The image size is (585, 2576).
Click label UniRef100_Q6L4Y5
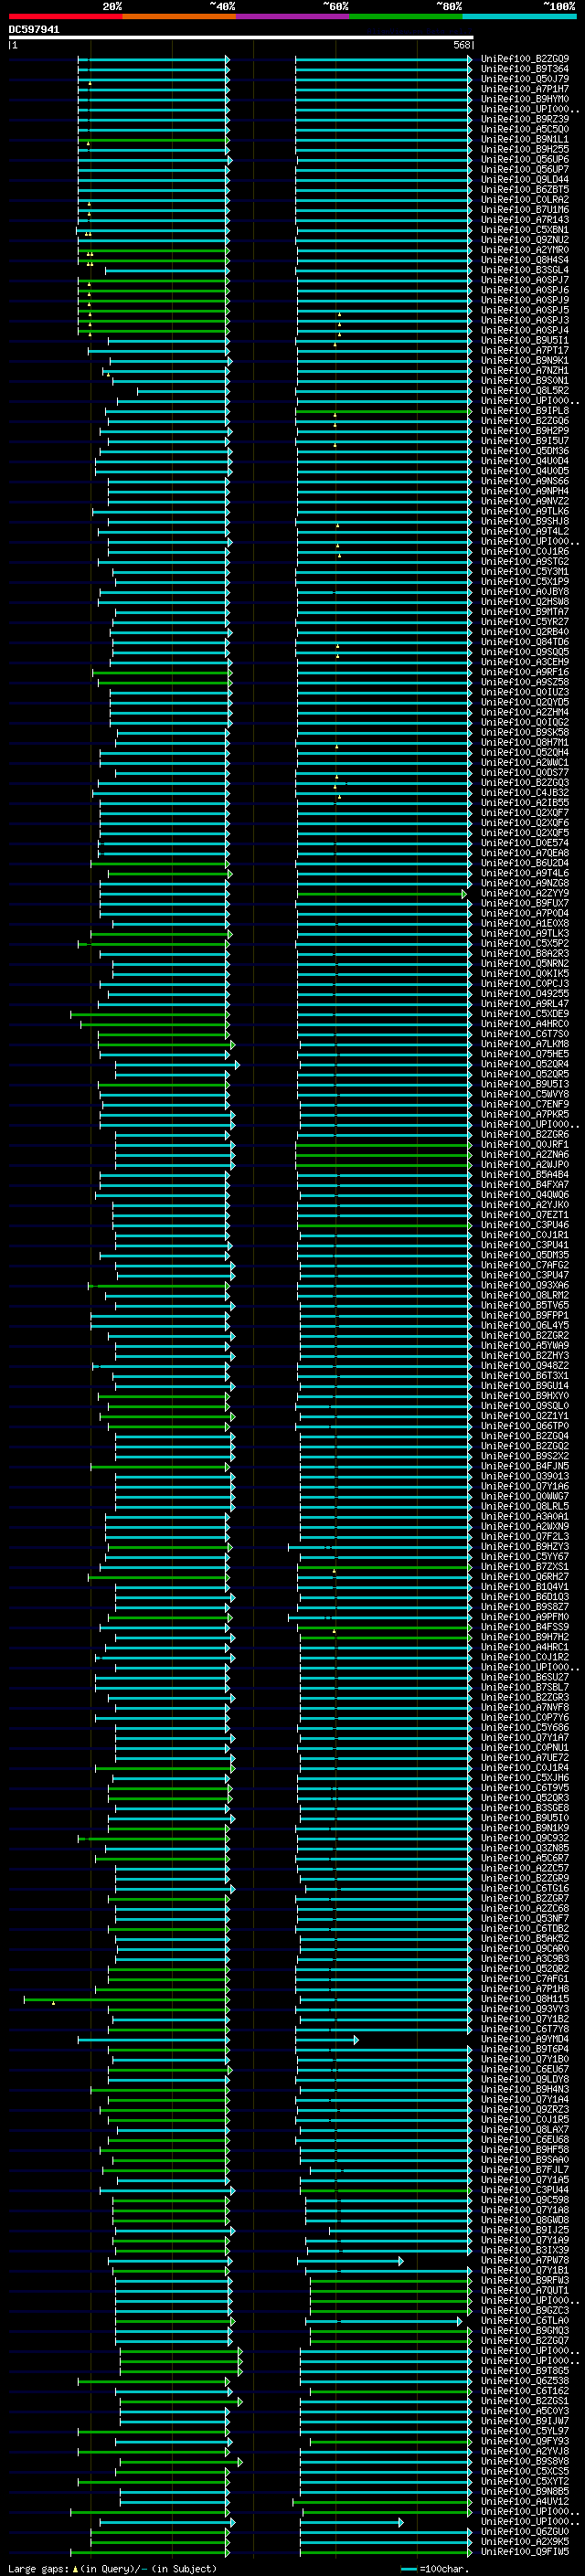525,1326
